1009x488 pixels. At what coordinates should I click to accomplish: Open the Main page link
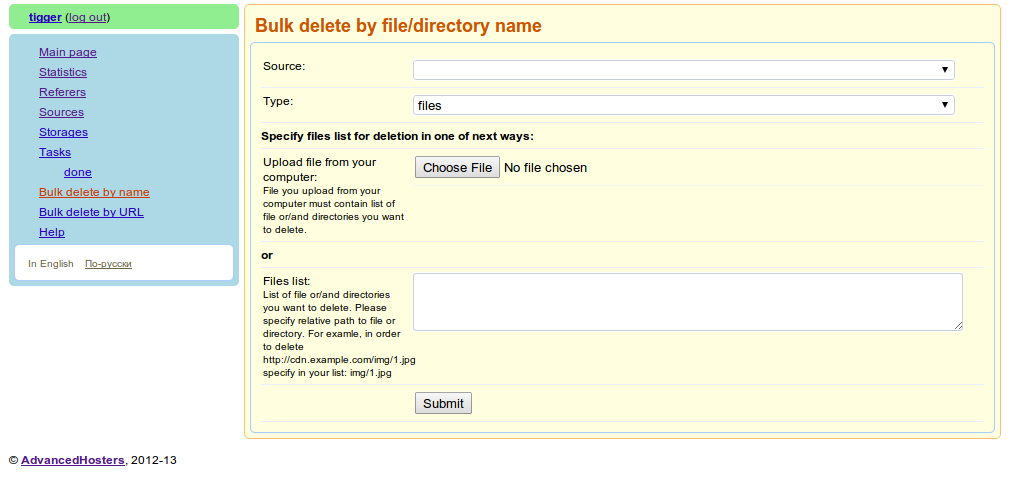(68, 52)
